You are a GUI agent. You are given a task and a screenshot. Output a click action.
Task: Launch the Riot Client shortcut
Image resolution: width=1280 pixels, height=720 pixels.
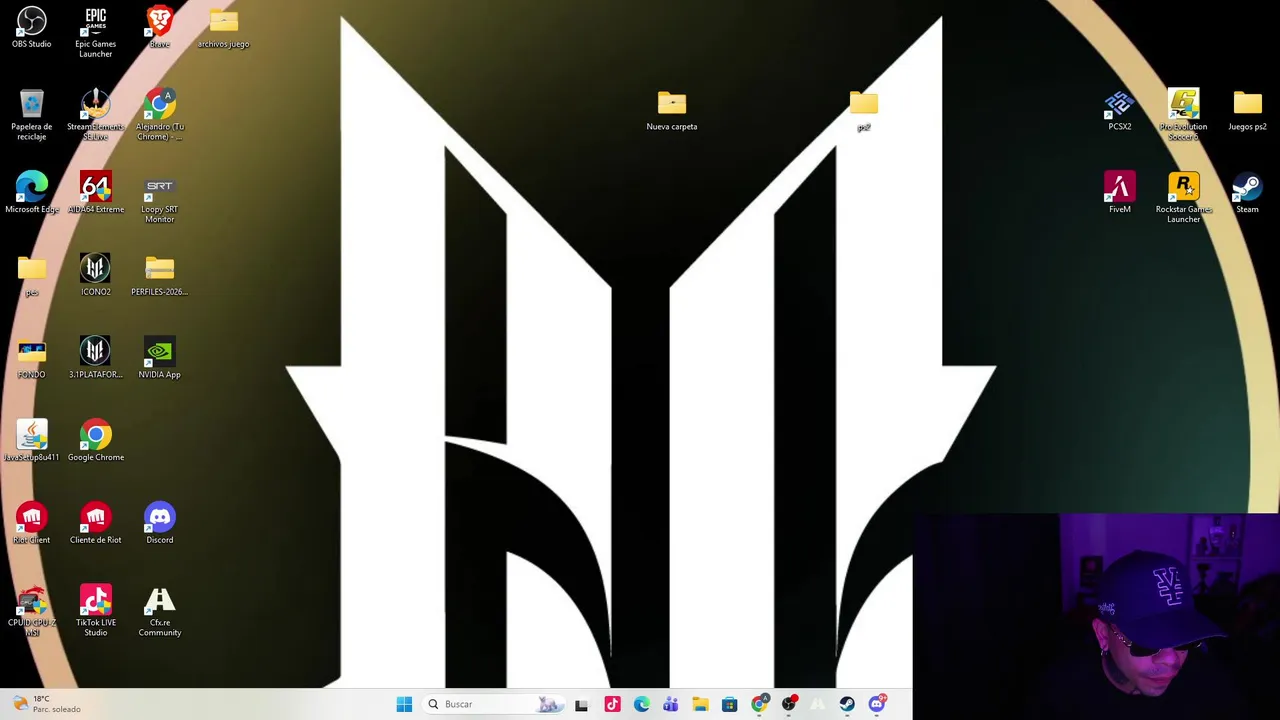31,524
